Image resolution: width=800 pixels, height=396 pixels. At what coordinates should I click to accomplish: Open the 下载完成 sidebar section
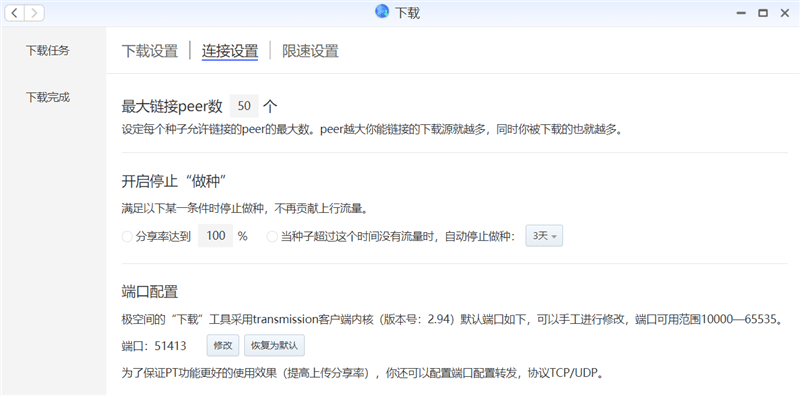click(x=48, y=97)
